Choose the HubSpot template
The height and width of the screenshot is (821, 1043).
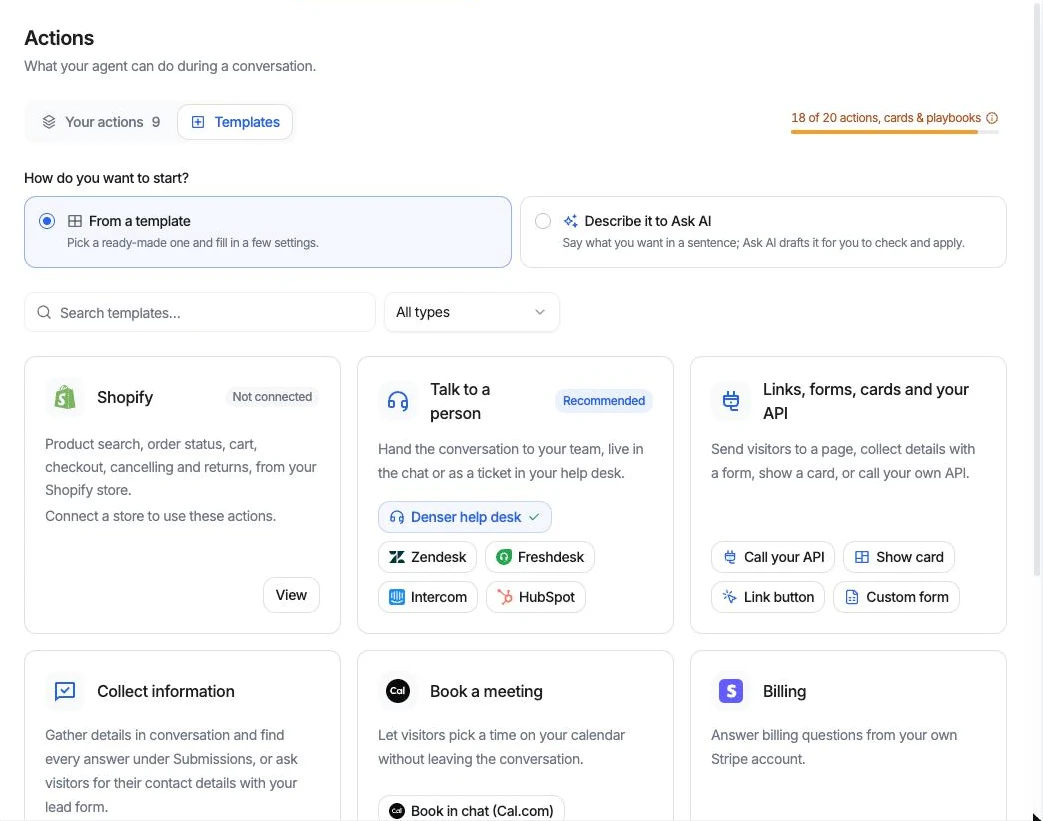[x=535, y=597]
